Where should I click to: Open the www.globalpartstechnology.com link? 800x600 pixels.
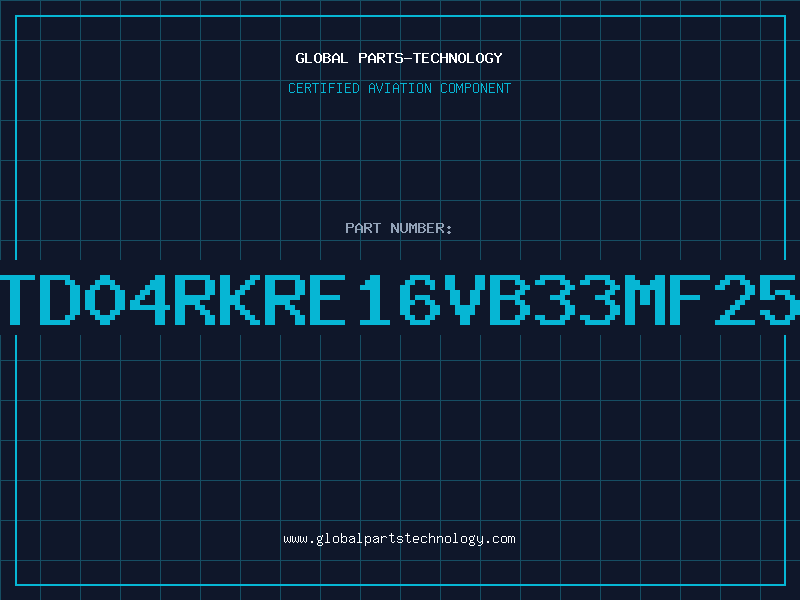[399, 539]
